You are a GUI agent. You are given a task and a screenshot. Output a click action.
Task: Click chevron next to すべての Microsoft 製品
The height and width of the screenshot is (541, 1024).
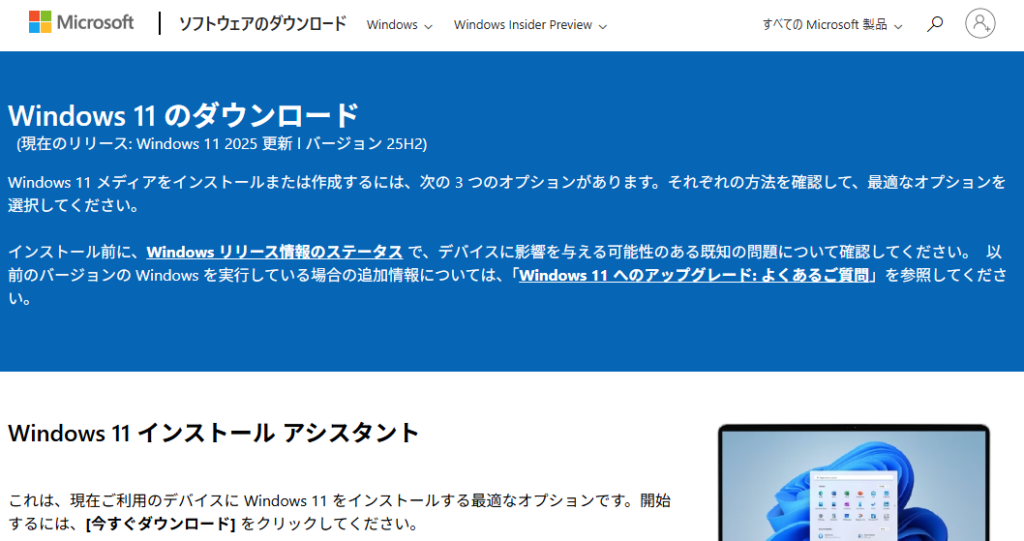point(898,26)
